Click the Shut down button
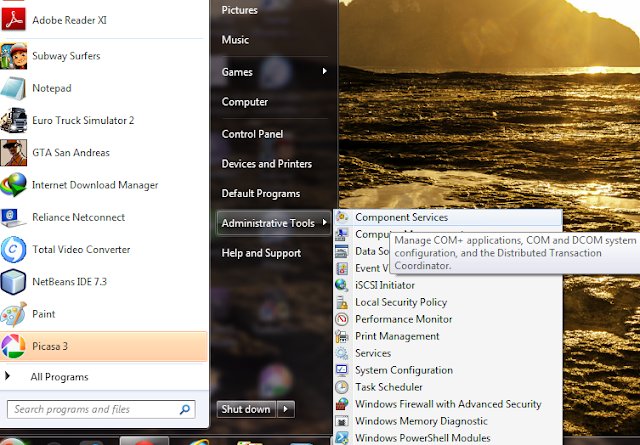 point(246,409)
